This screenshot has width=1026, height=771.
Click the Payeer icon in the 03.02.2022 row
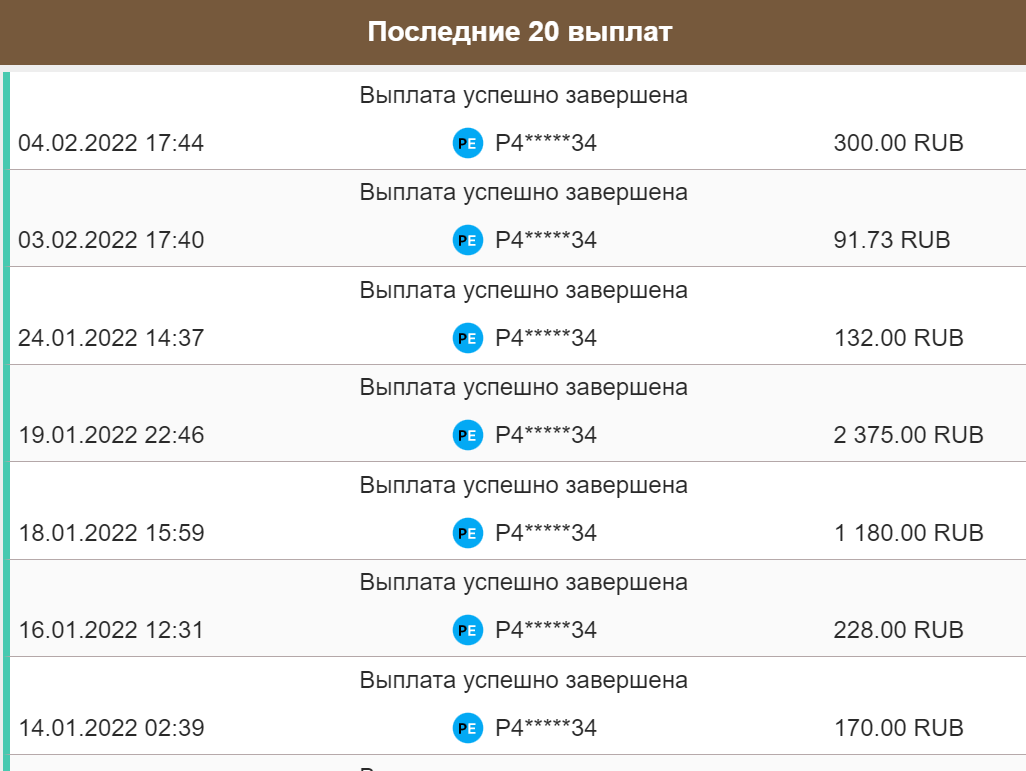click(x=468, y=240)
